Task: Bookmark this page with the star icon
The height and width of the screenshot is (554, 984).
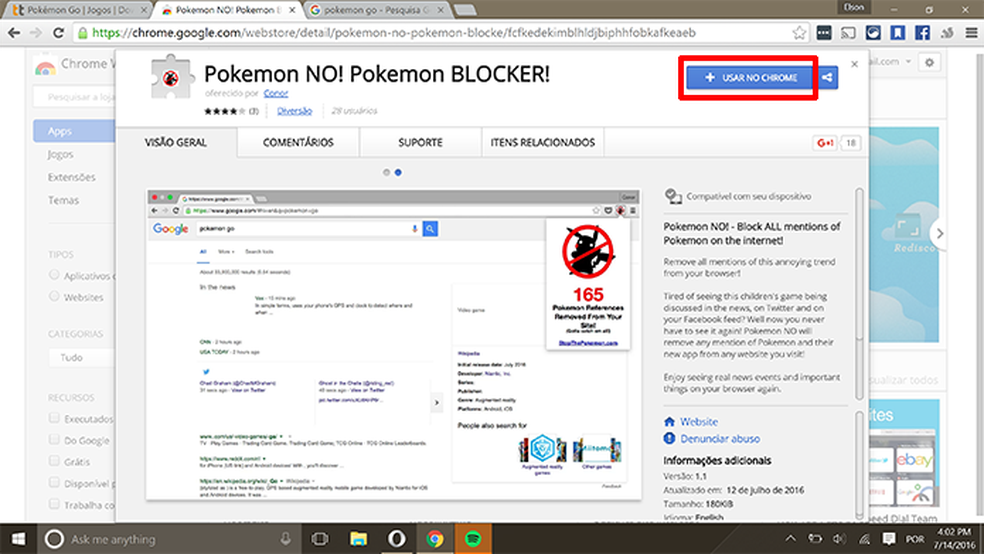Action: (799, 33)
